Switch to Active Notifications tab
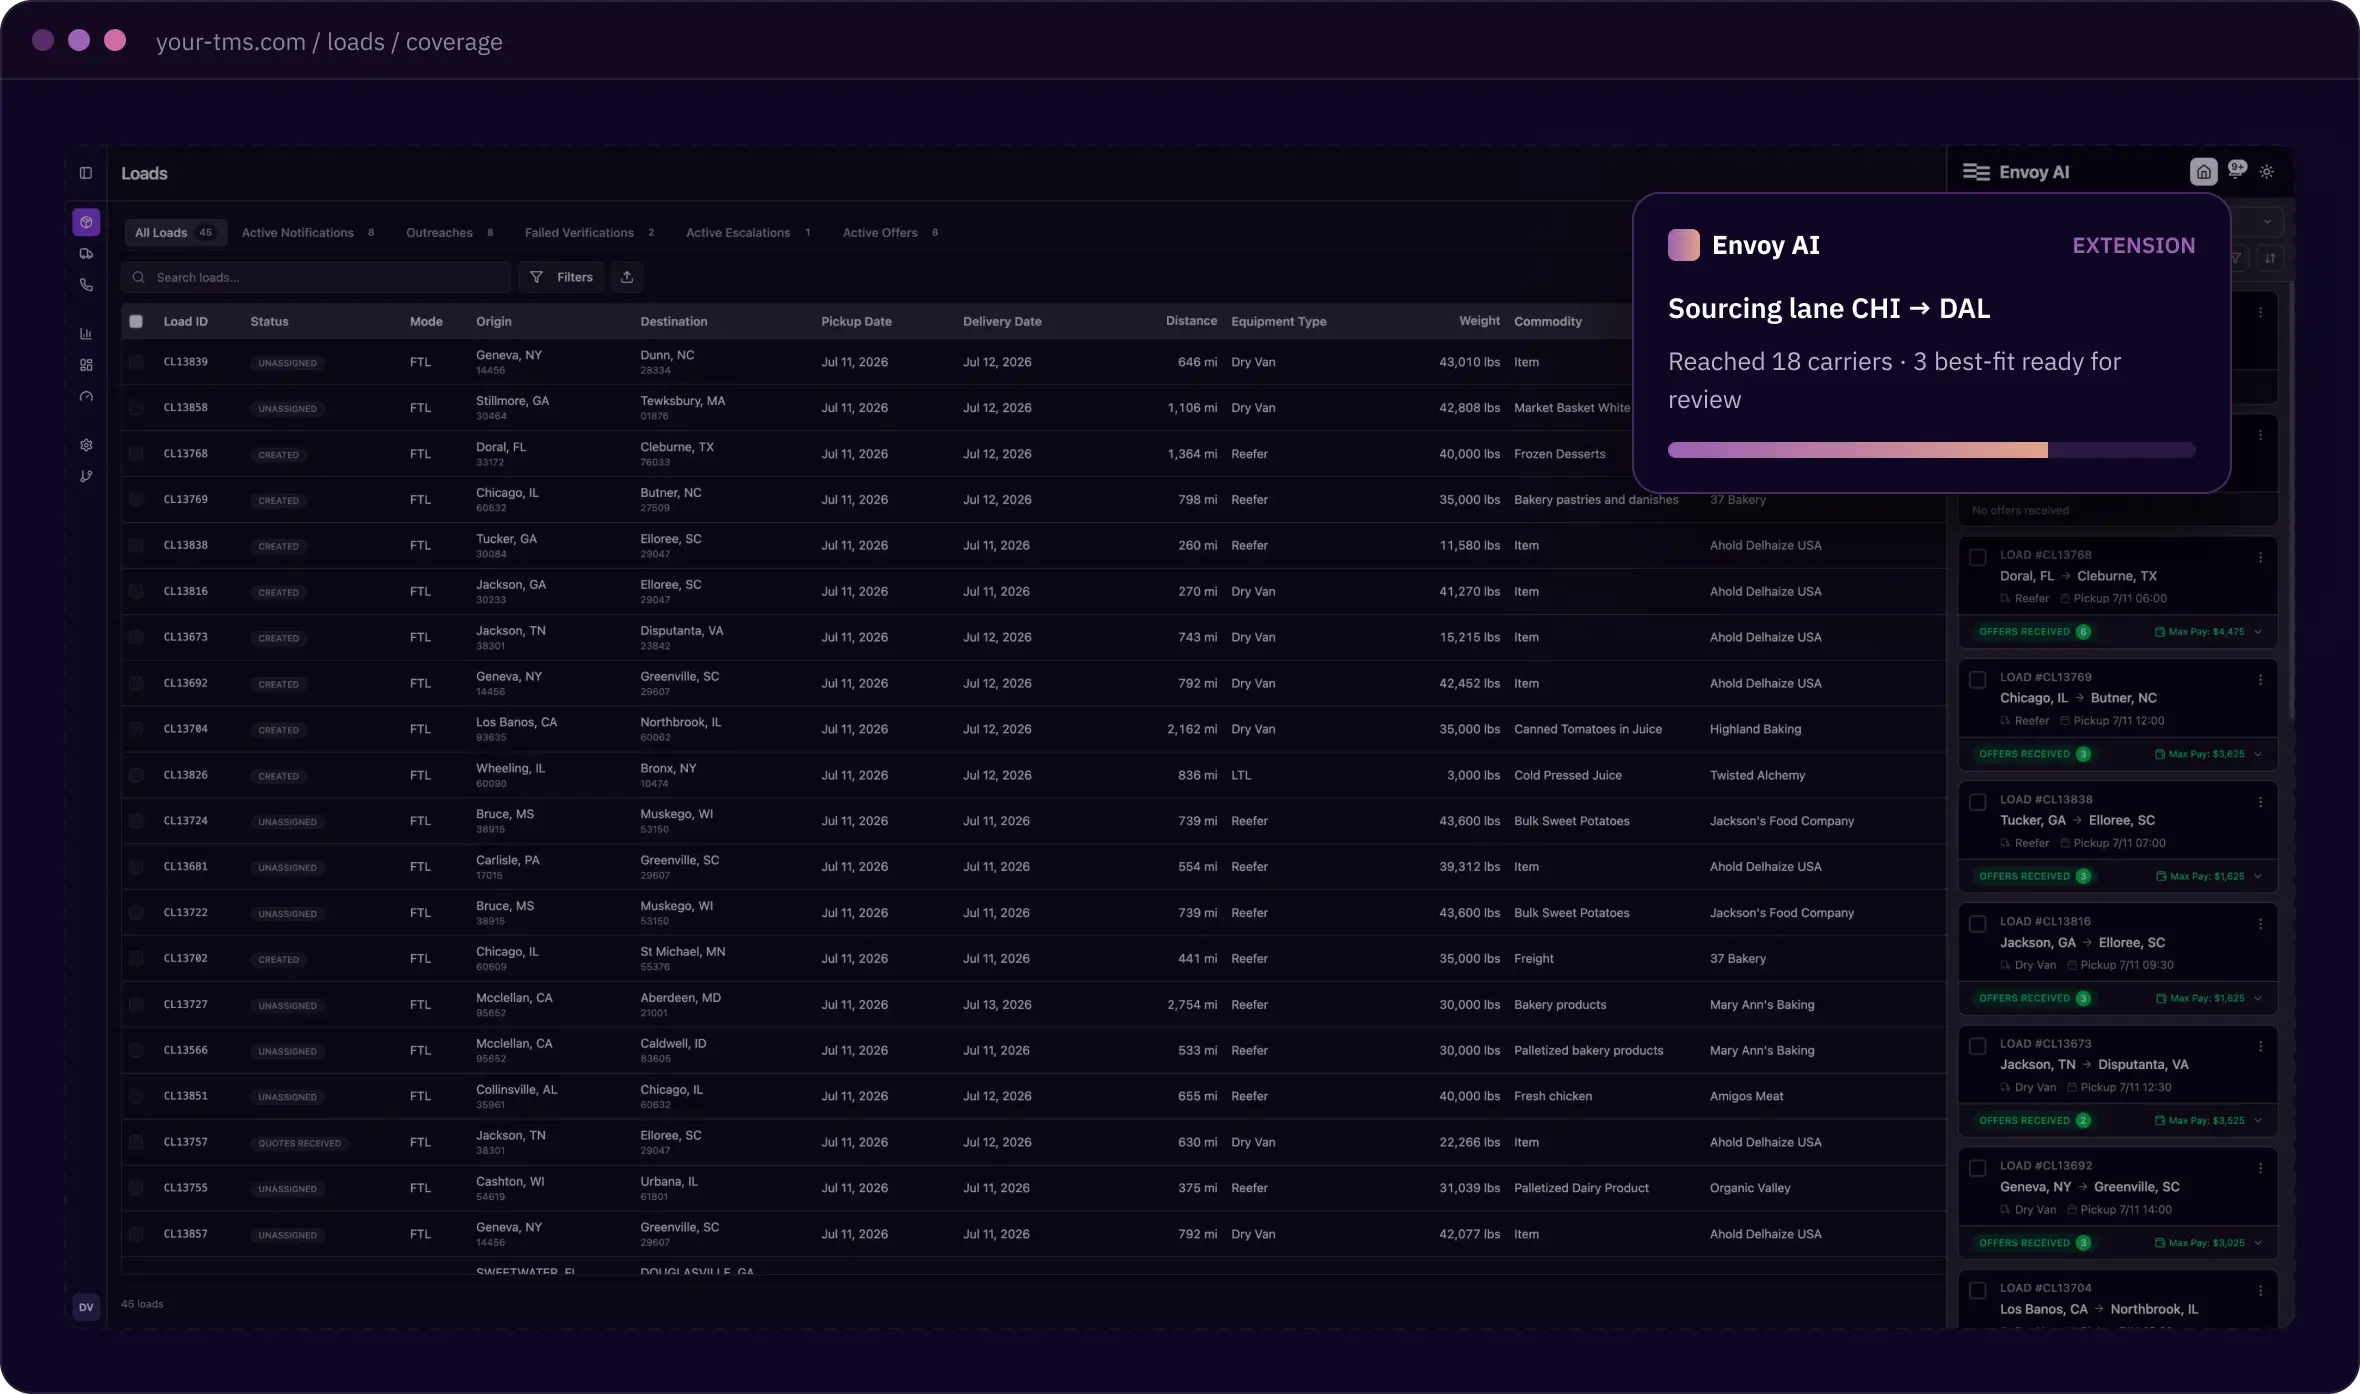This screenshot has height=1394, width=2360. (308, 233)
